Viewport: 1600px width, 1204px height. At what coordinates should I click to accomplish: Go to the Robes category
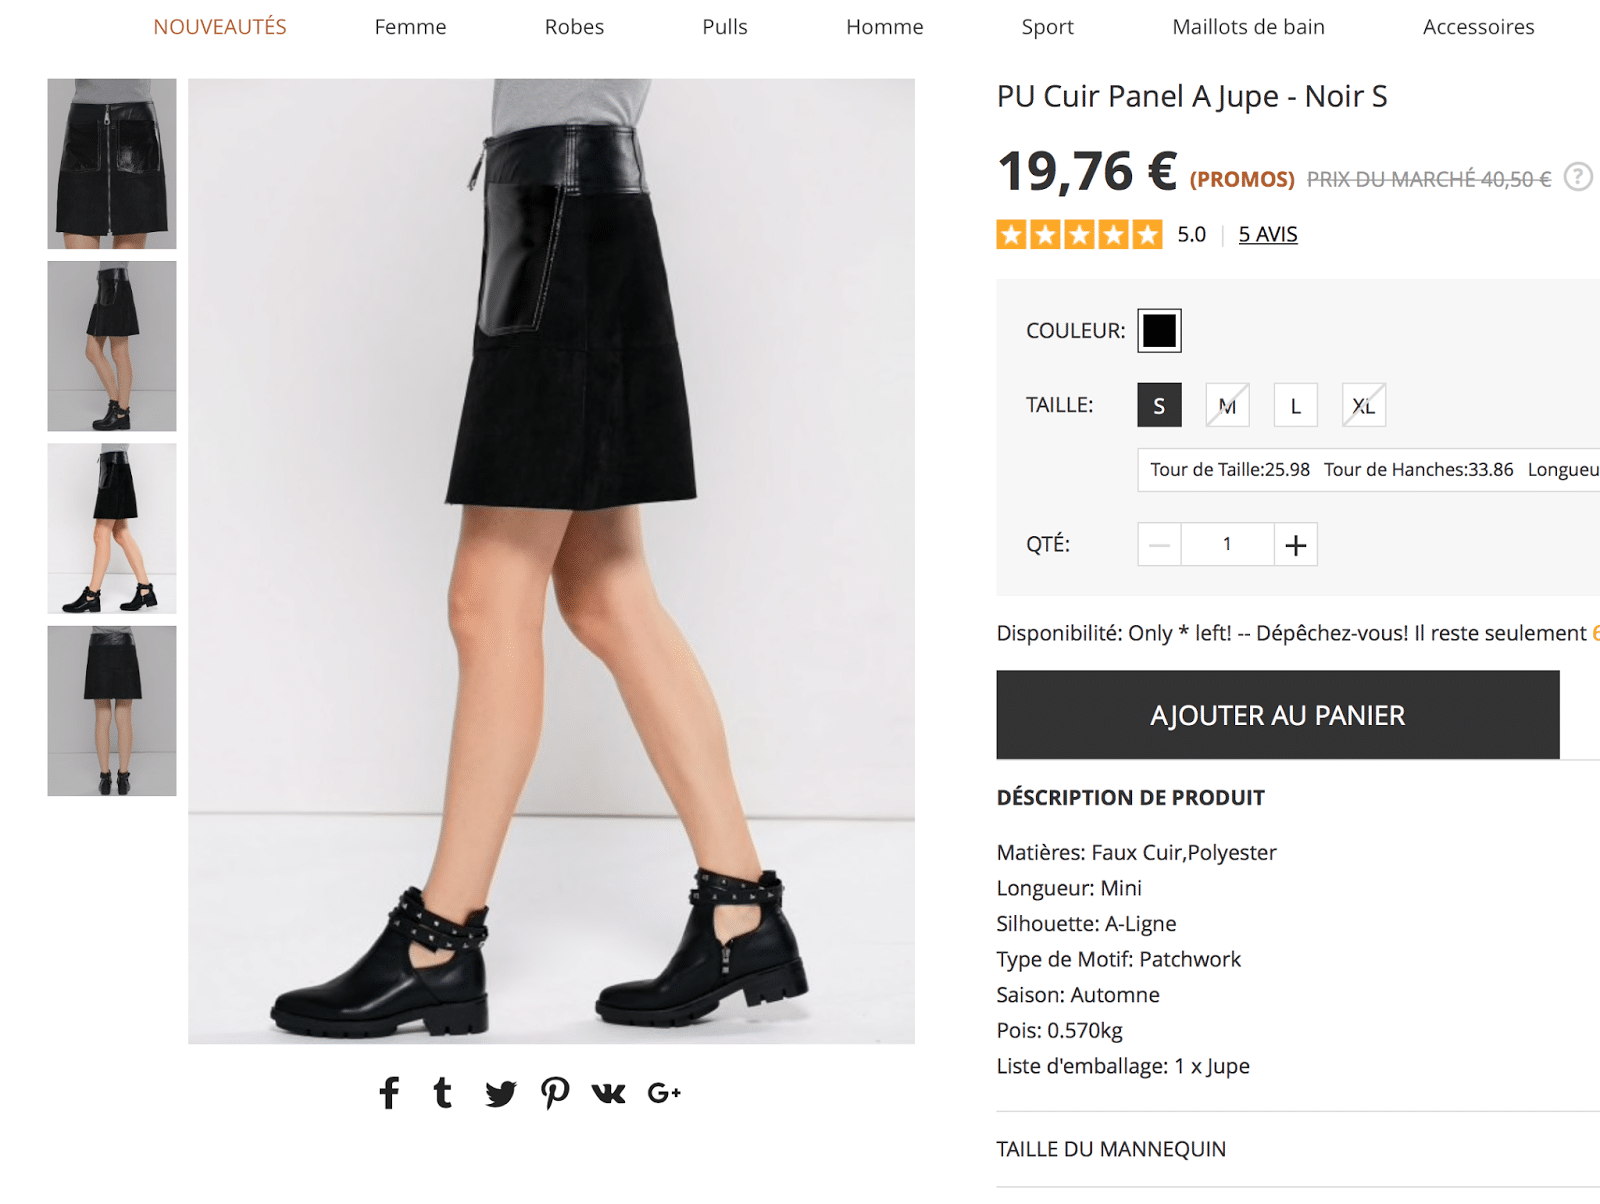(x=574, y=27)
